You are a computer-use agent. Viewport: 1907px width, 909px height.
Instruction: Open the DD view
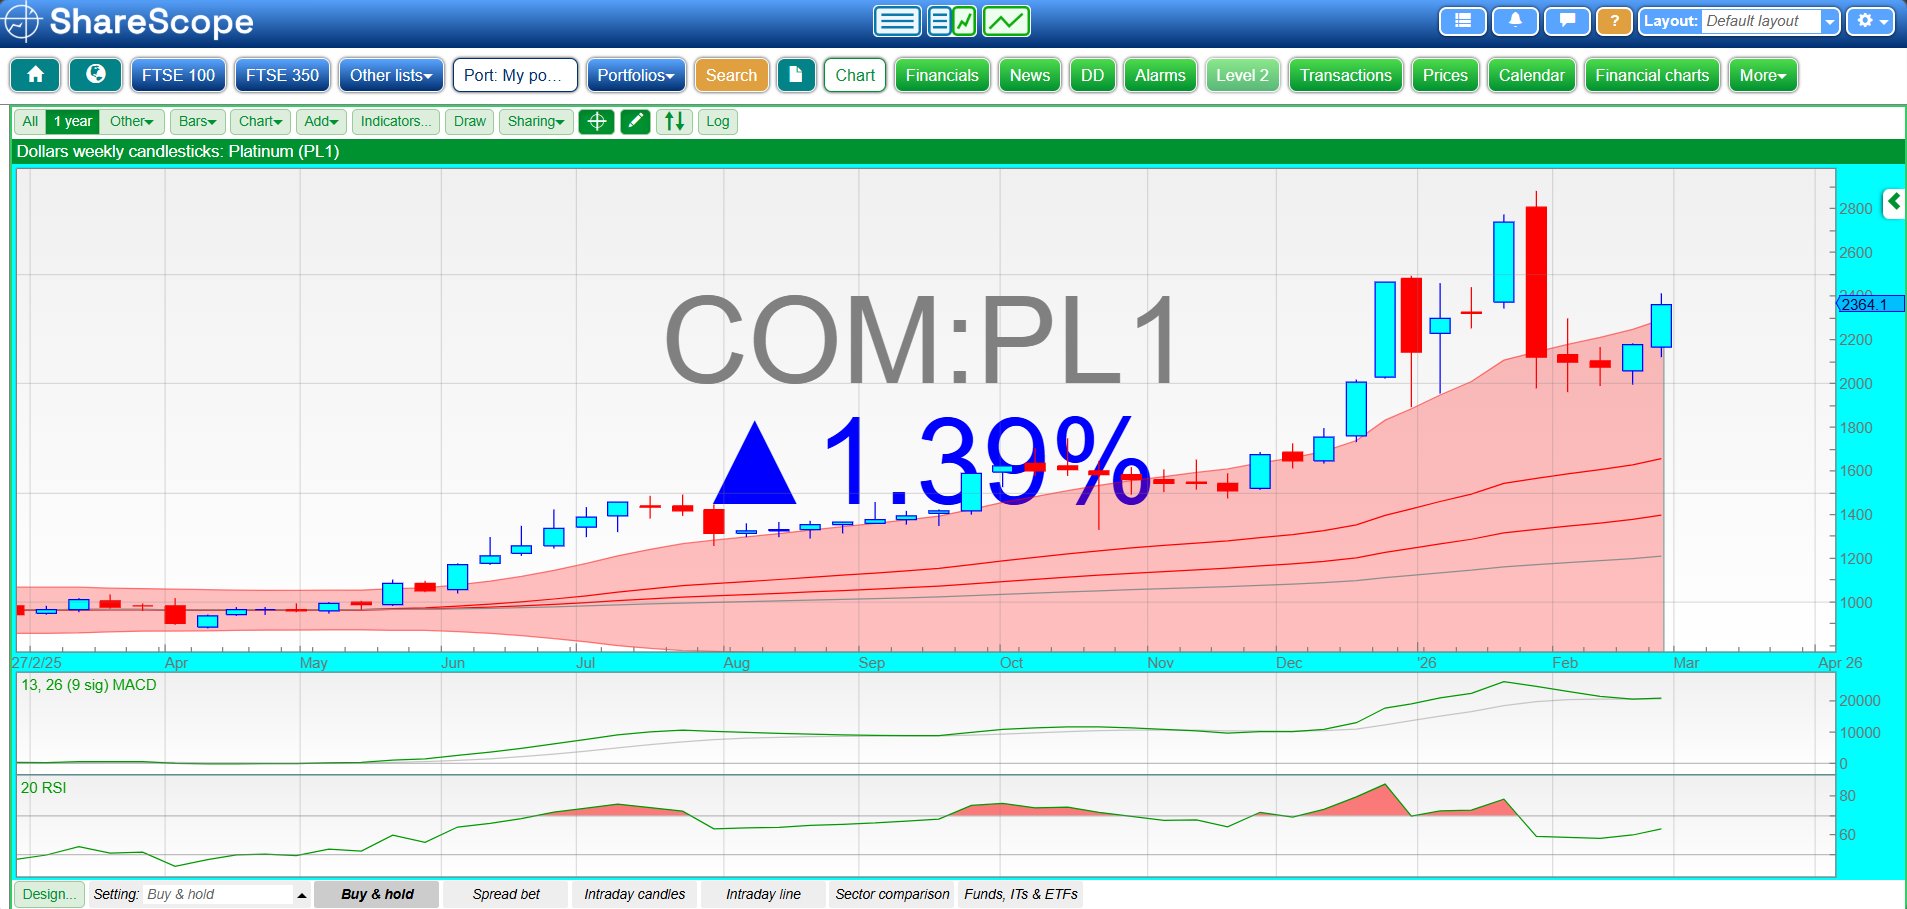1093,75
